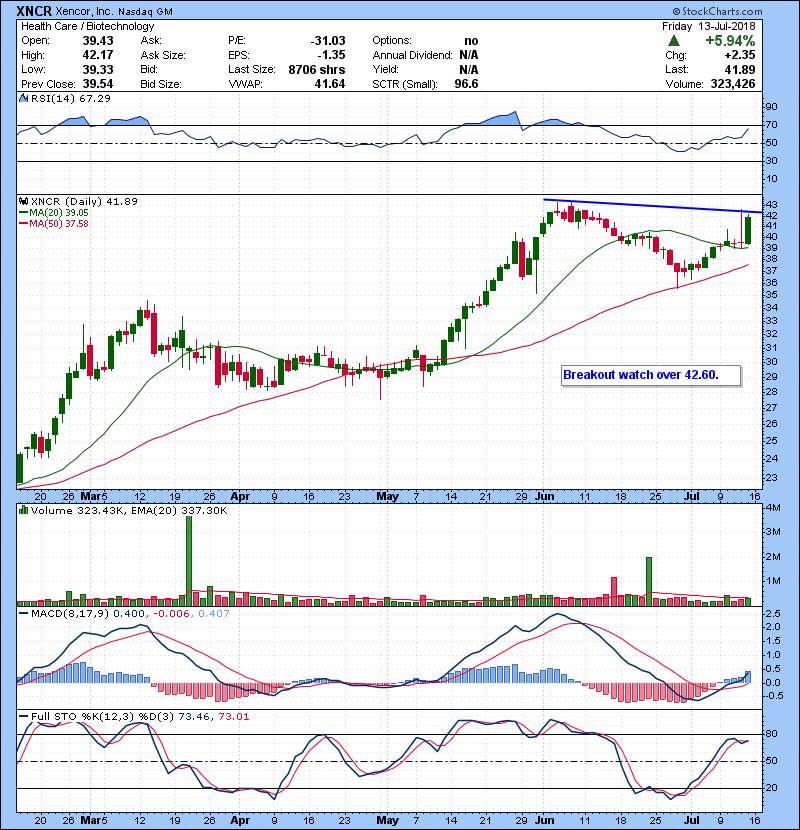Click the MACD histogram value 0.407
This screenshot has height=830, width=800.
[214, 614]
